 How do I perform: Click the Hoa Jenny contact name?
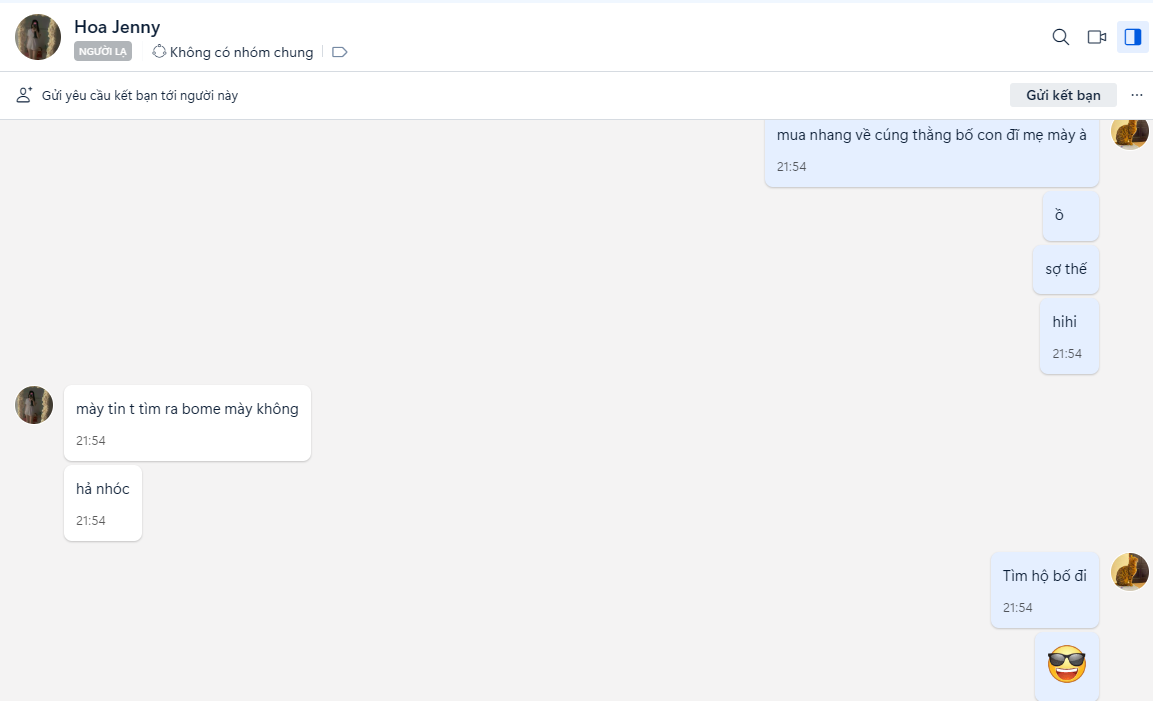pos(117,27)
